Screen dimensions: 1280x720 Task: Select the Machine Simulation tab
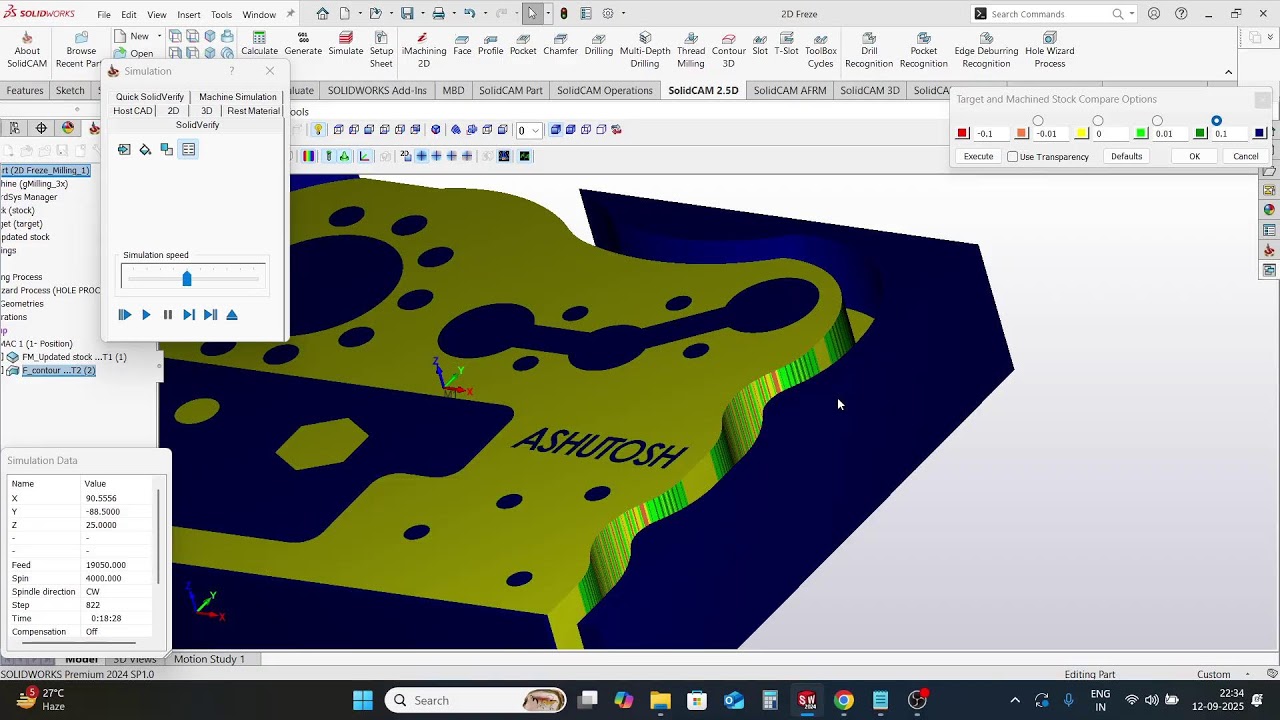point(238,97)
